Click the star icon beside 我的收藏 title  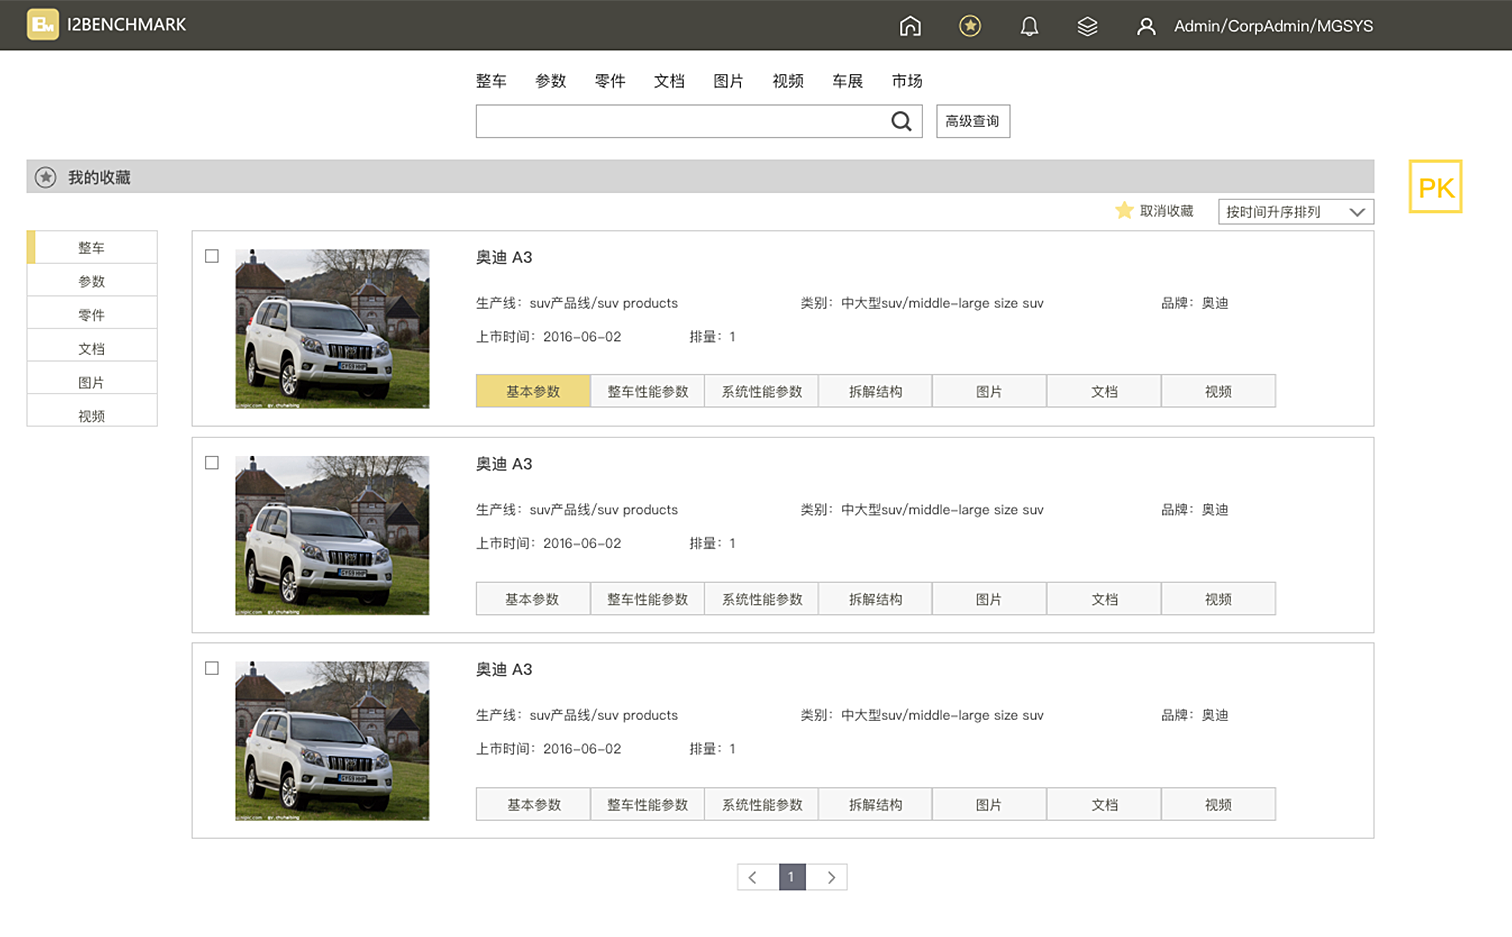coord(46,177)
